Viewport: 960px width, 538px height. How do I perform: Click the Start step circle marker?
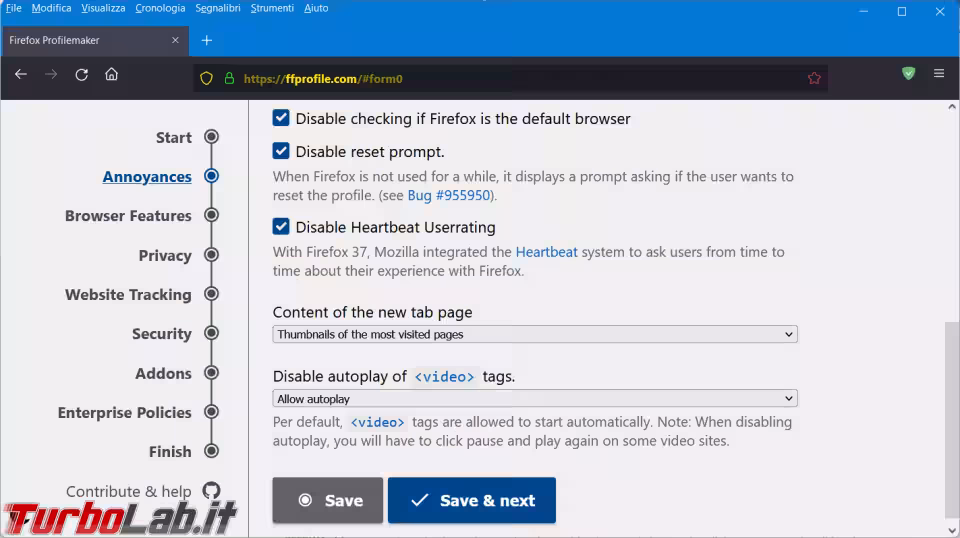(x=211, y=136)
